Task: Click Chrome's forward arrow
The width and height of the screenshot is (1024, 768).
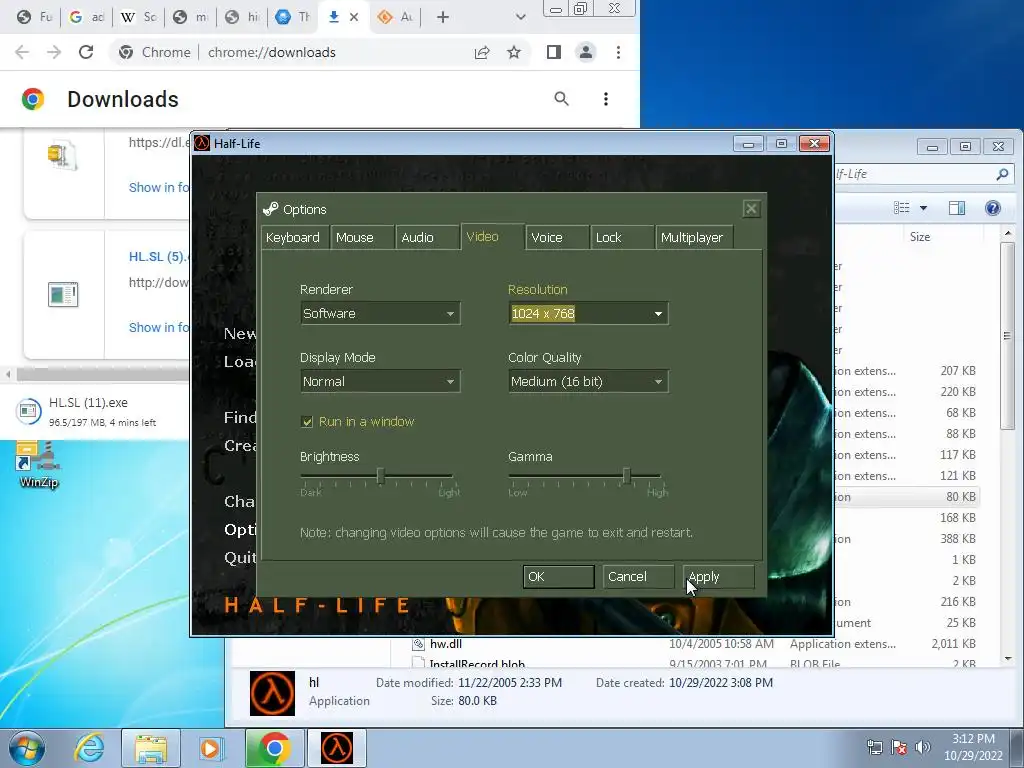Action: 54,52
